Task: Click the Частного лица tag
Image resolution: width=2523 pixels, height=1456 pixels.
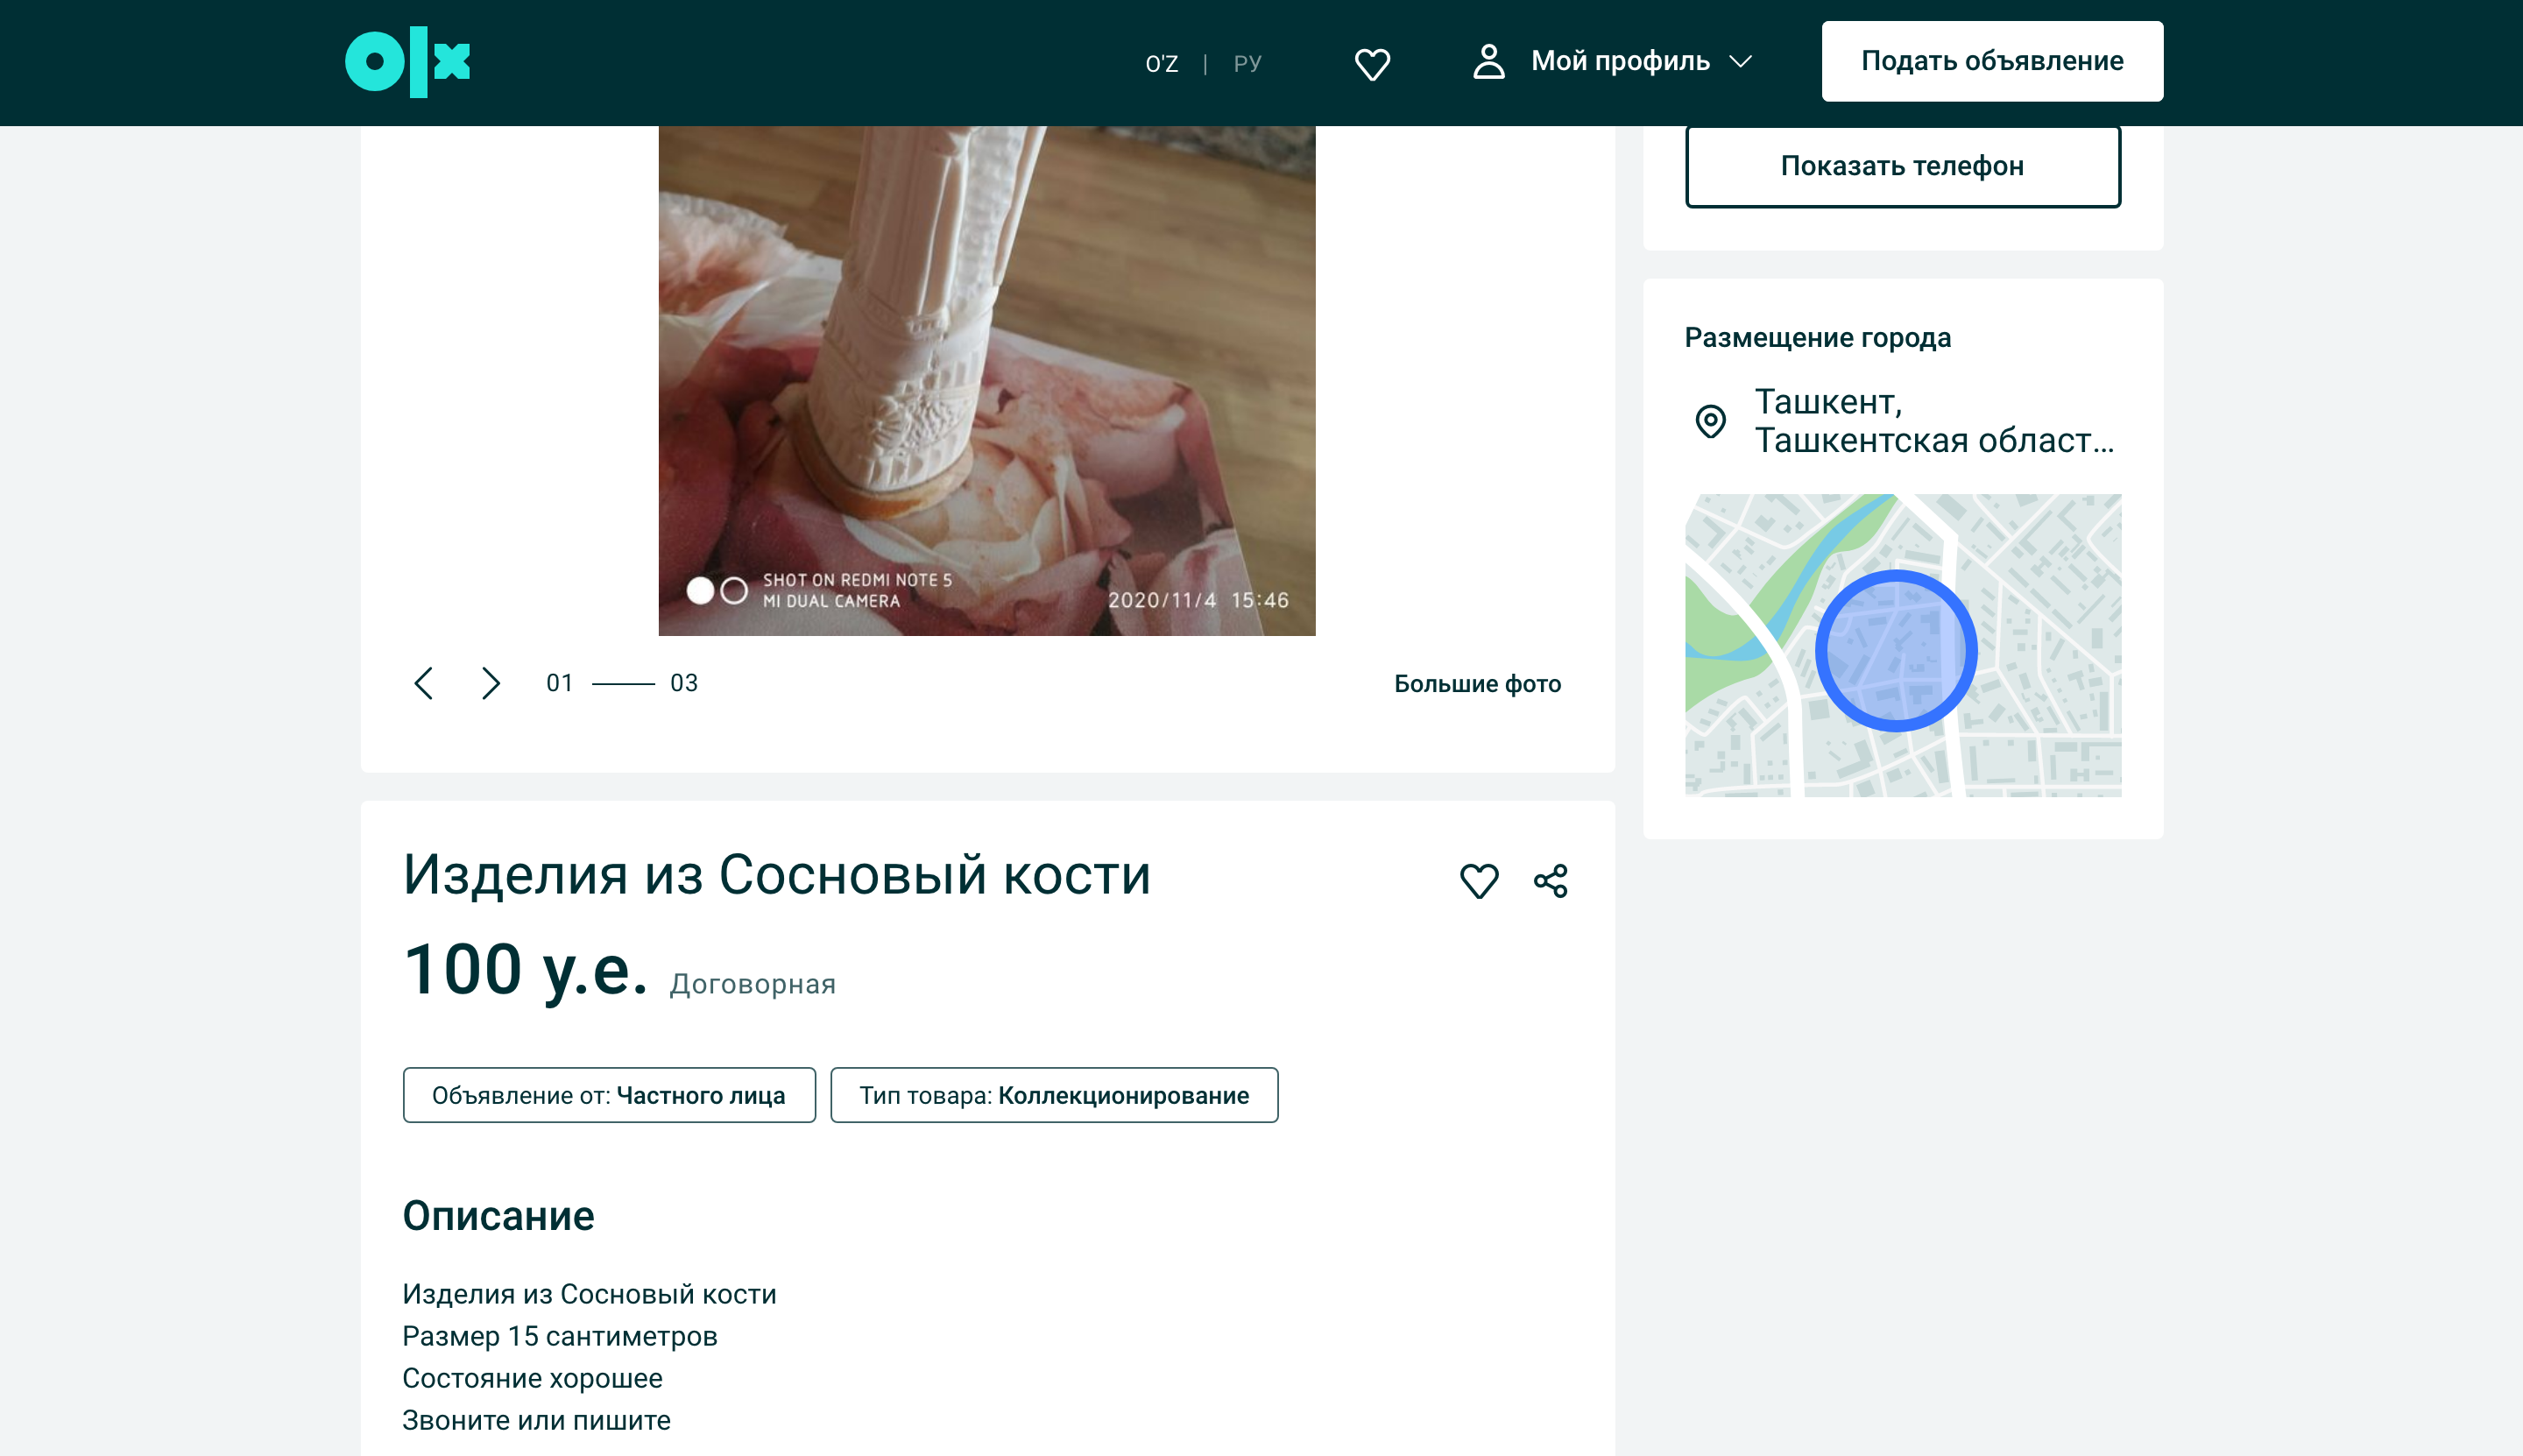Action: pyautogui.click(x=609, y=1096)
